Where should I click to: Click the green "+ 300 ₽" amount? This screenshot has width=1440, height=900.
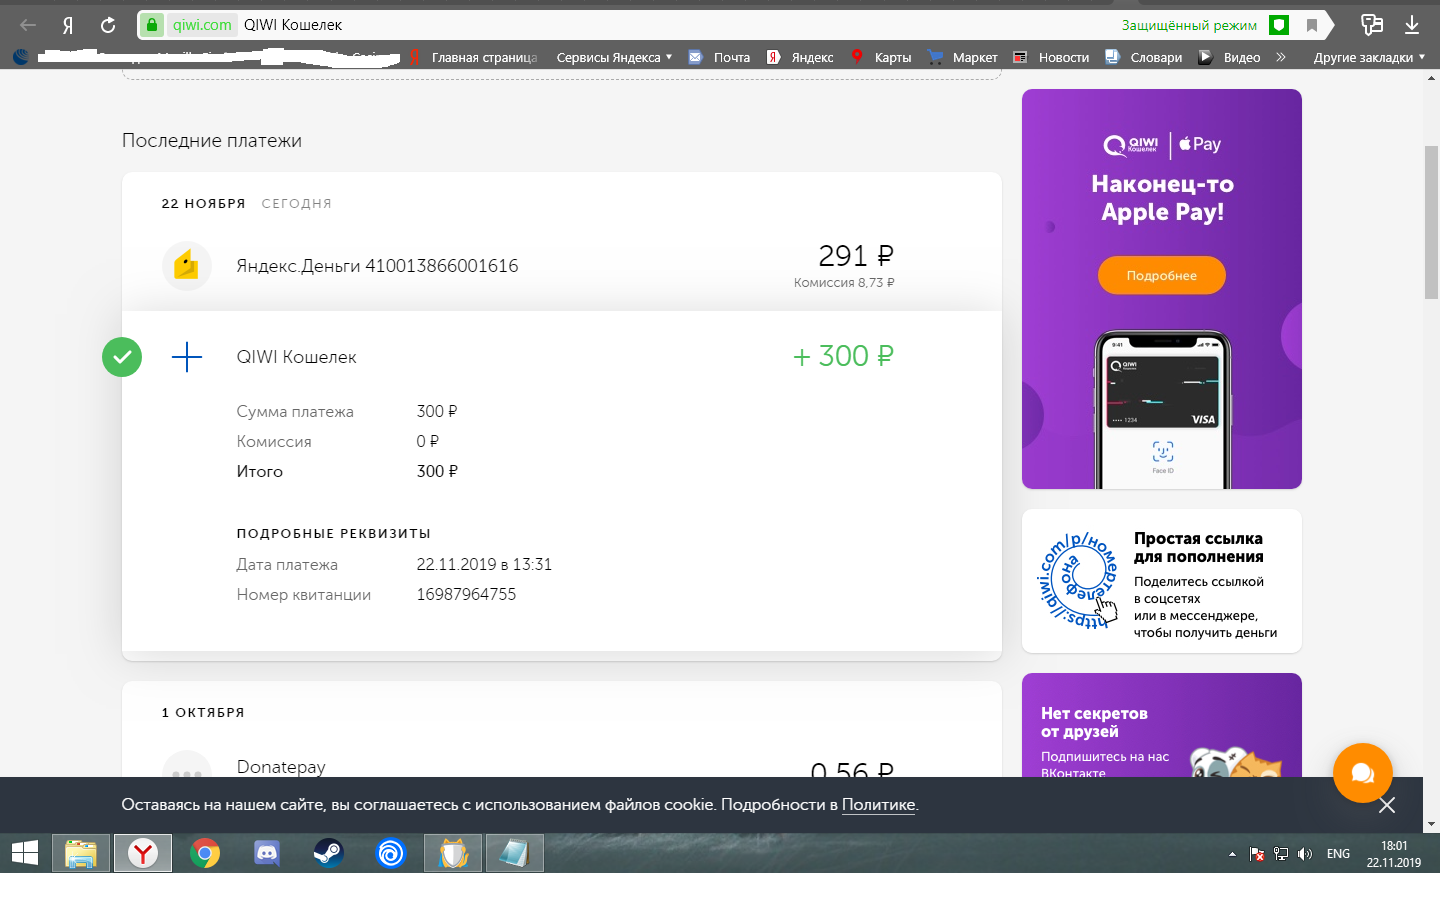tap(843, 356)
